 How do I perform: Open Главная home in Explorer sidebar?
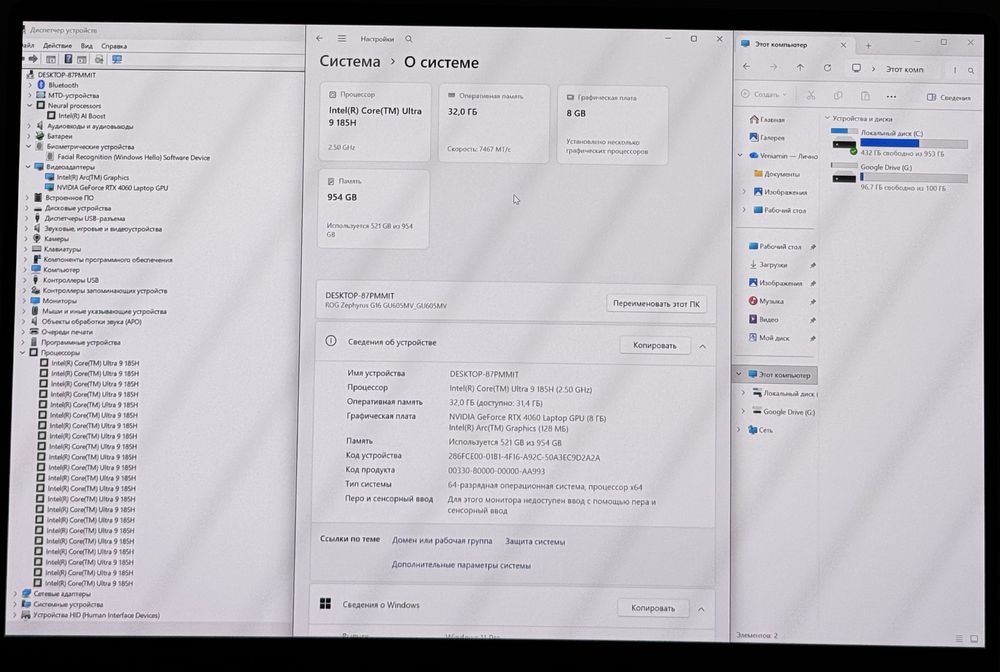click(767, 119)
